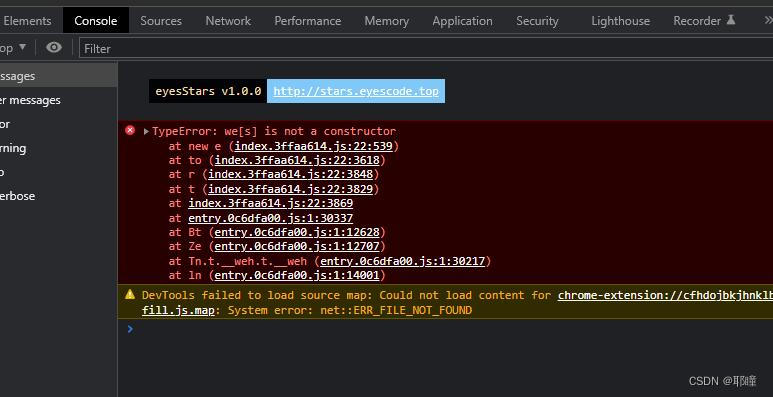
Task: Filter sidebar by errors row
Action: click(58, 124)
